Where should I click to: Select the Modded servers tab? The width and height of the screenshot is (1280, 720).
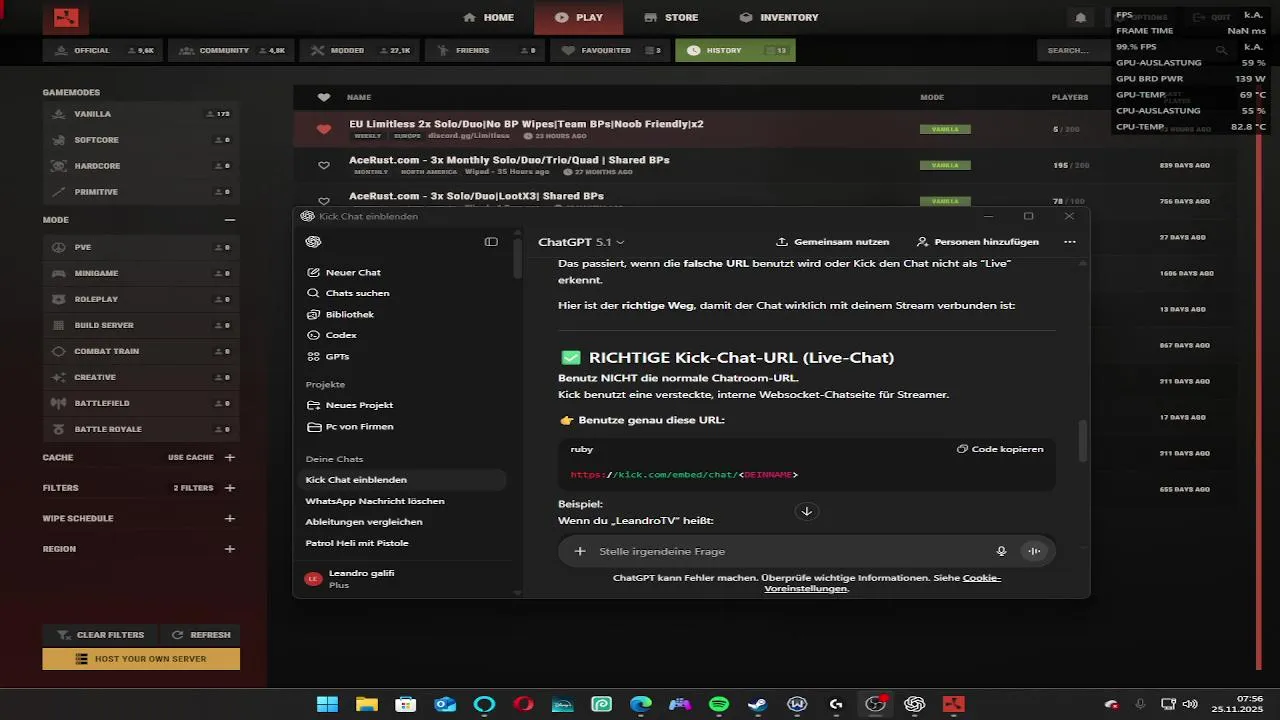coord(360,50)
